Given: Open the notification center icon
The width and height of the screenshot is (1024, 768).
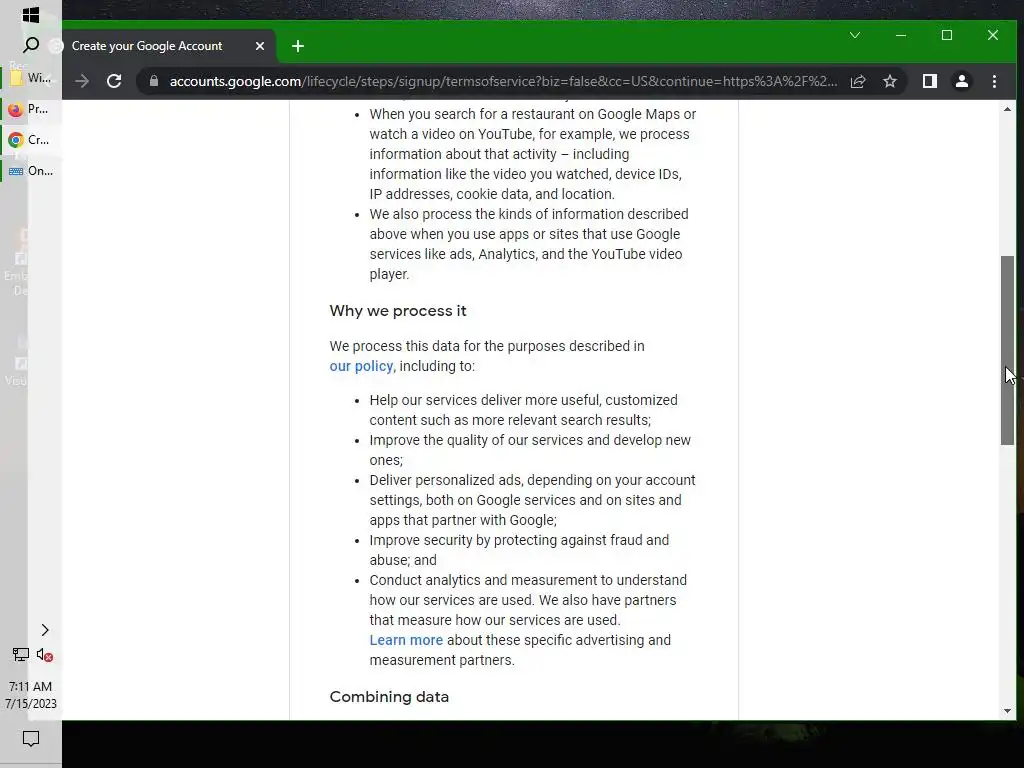Looking at the screenshot, I should pos(31,739).
